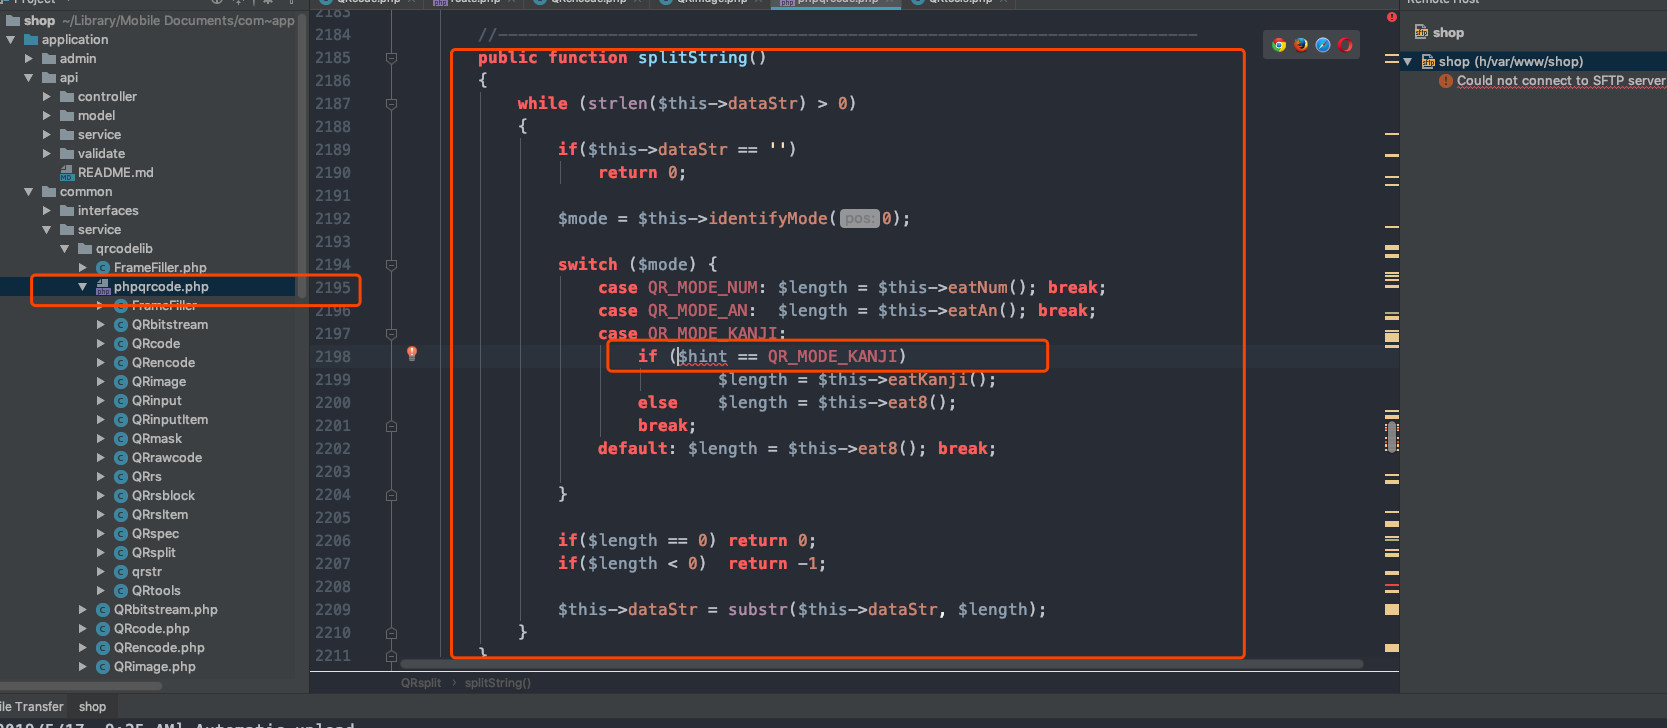
Task: Click the editor horizontal scrollbar
Action: (881, 664)
